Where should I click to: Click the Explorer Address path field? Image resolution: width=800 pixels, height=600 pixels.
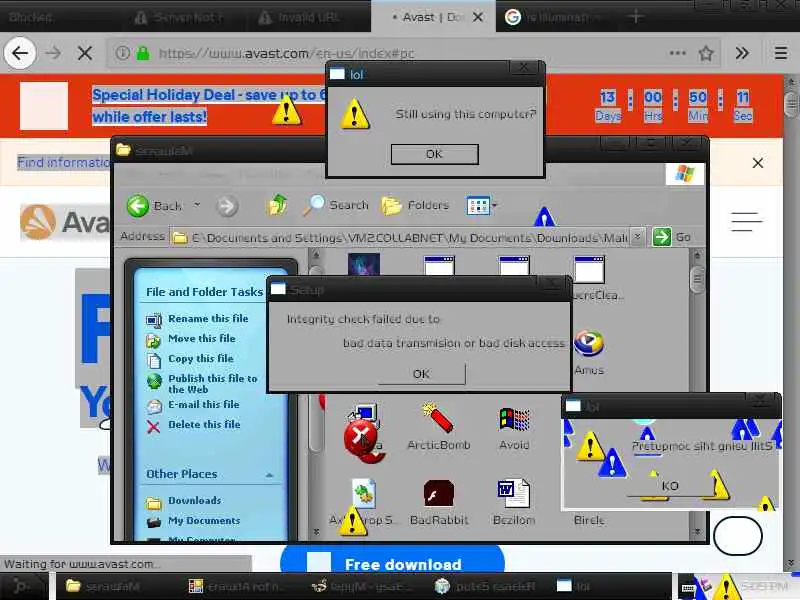tap(402, 238)
